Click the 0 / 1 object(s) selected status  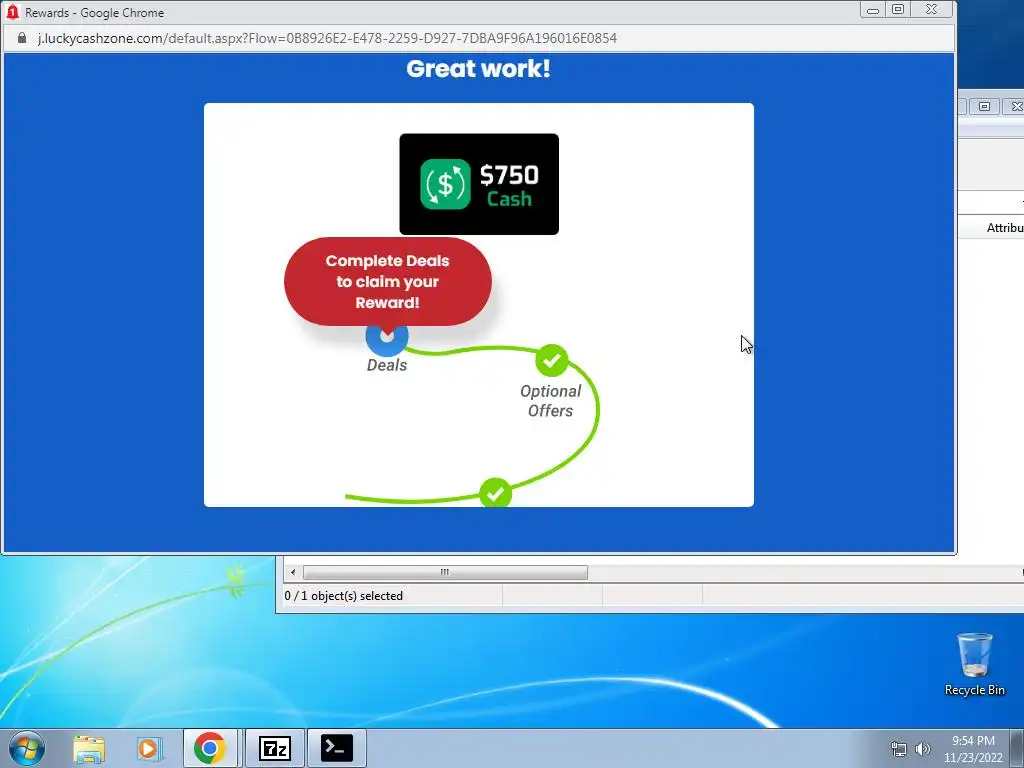[344, 596]
